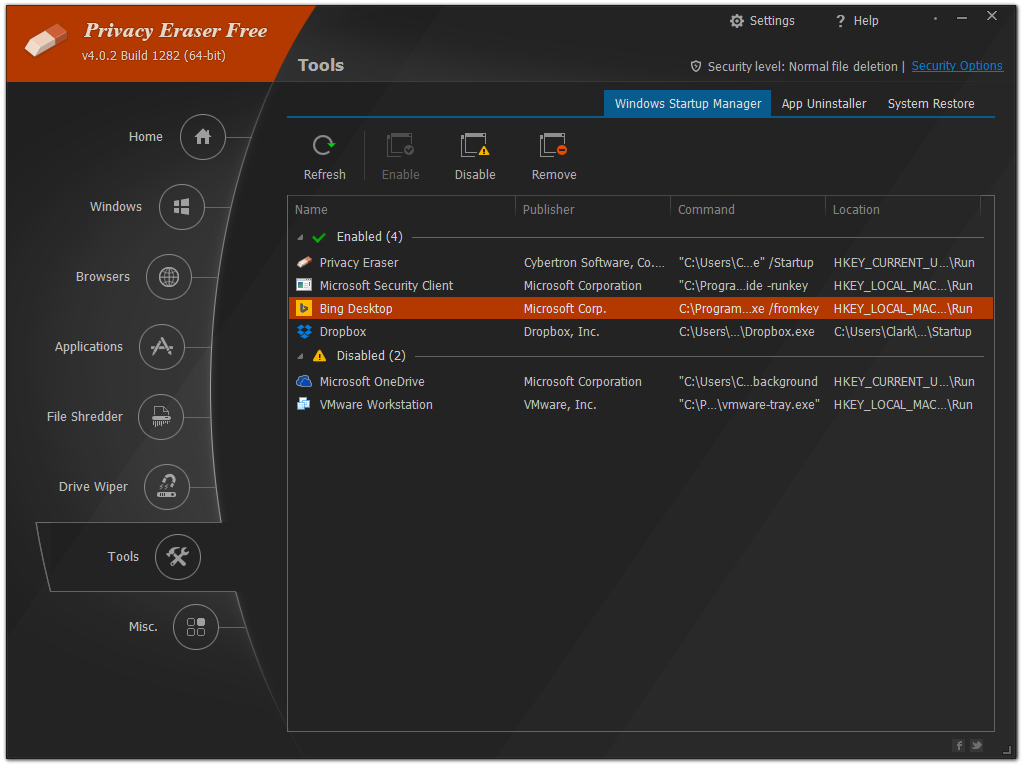The height and width of the screenshot is (768, 1024).
Task: Click the Refresh toolbar icon
Action: pyautogui.click(x=324, y=147)
